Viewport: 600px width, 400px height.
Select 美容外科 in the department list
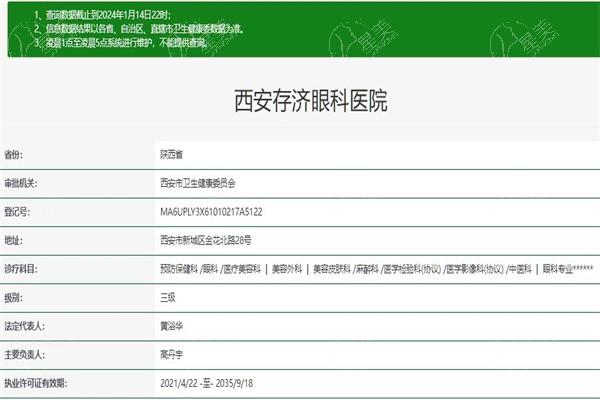[287, 269]
